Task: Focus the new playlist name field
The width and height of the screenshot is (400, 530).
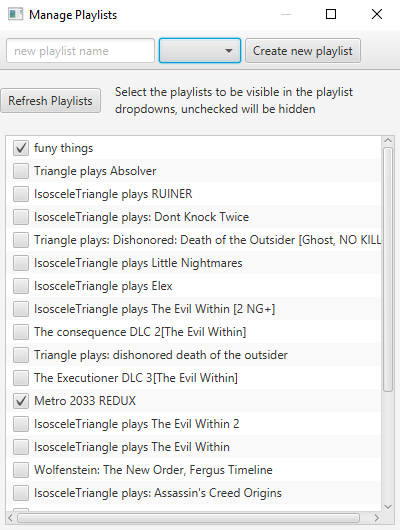Action: (x=80, y=51)
